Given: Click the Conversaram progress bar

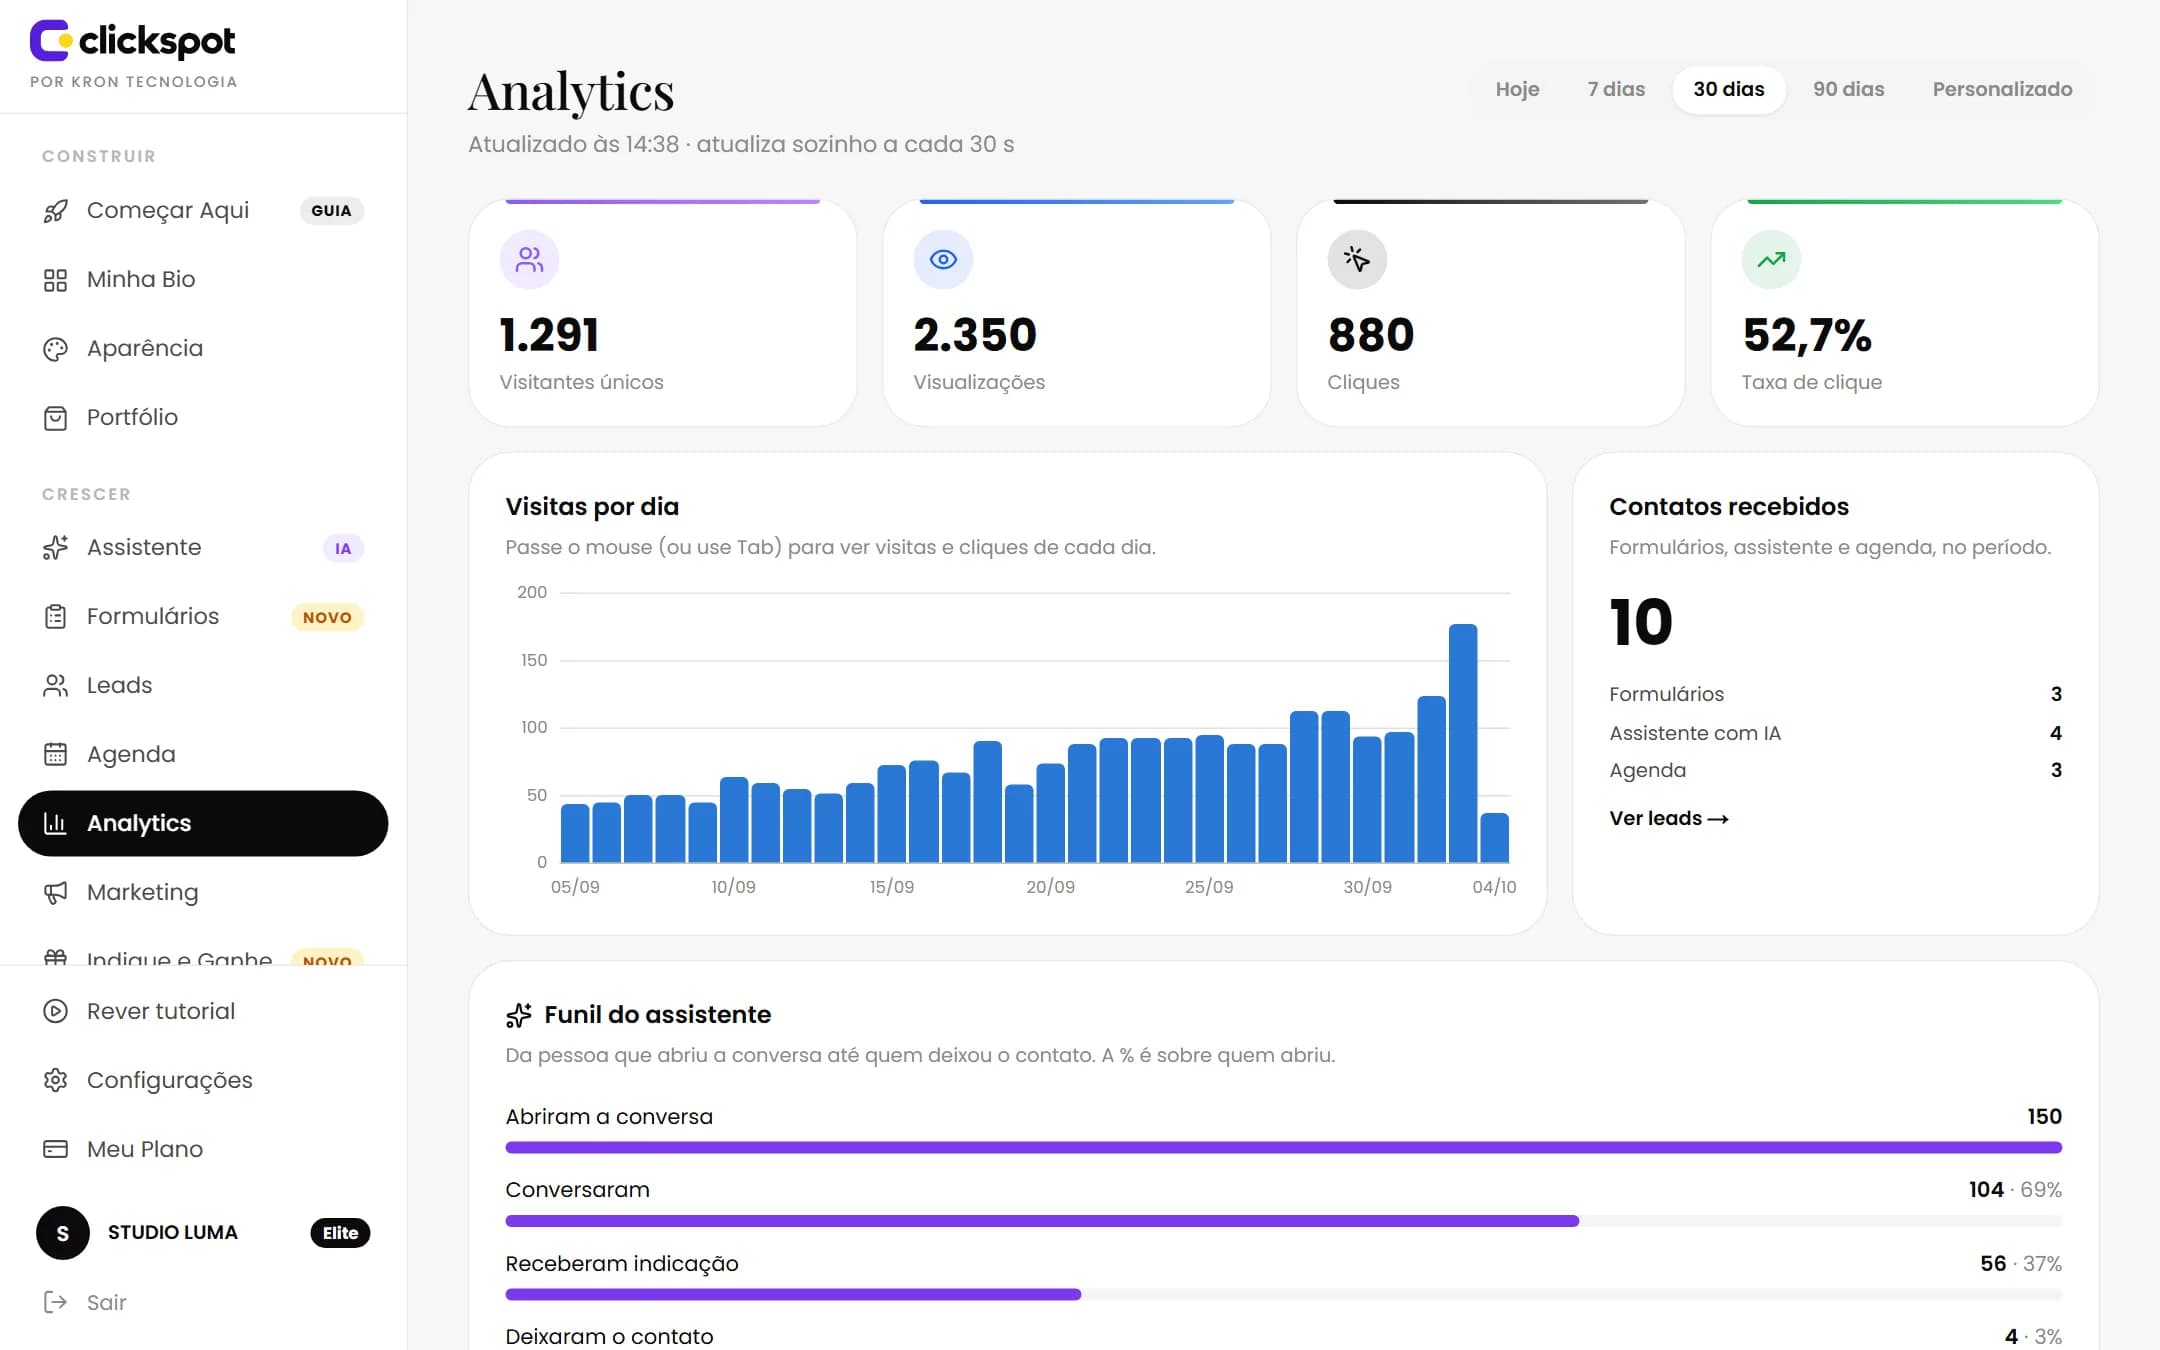Looking at the screenshot, I should point(1284,1221).
